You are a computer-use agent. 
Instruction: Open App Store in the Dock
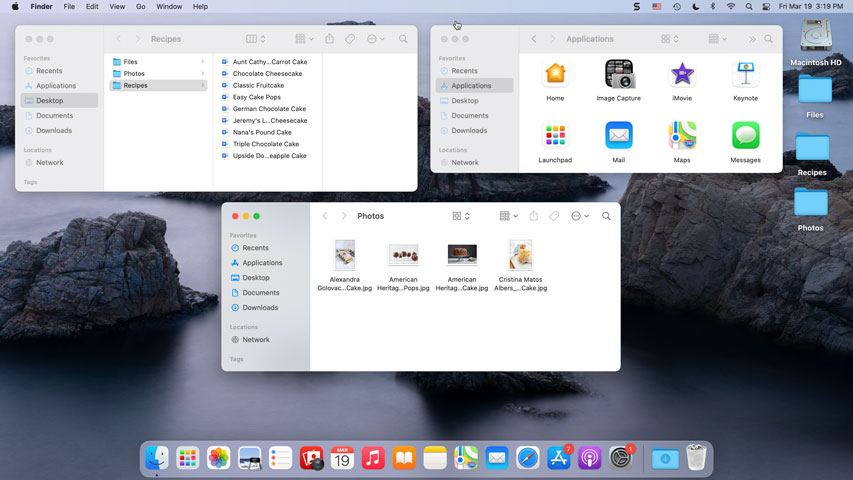[559, 458]
